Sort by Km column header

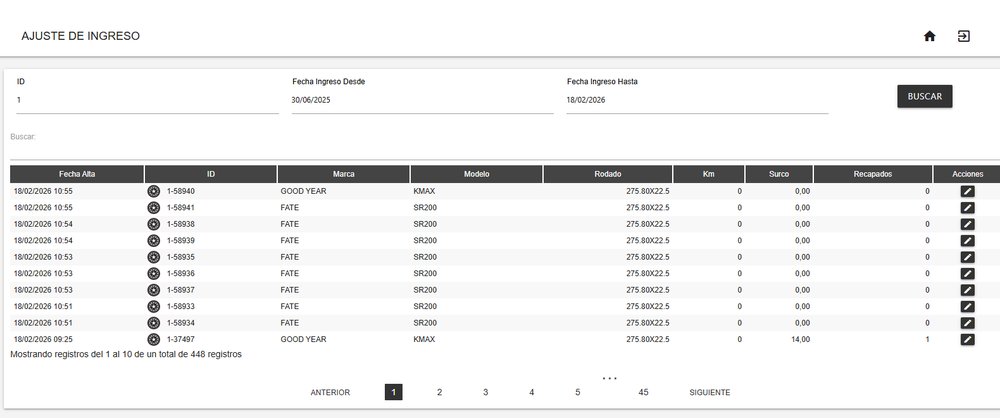click(709, 174)
